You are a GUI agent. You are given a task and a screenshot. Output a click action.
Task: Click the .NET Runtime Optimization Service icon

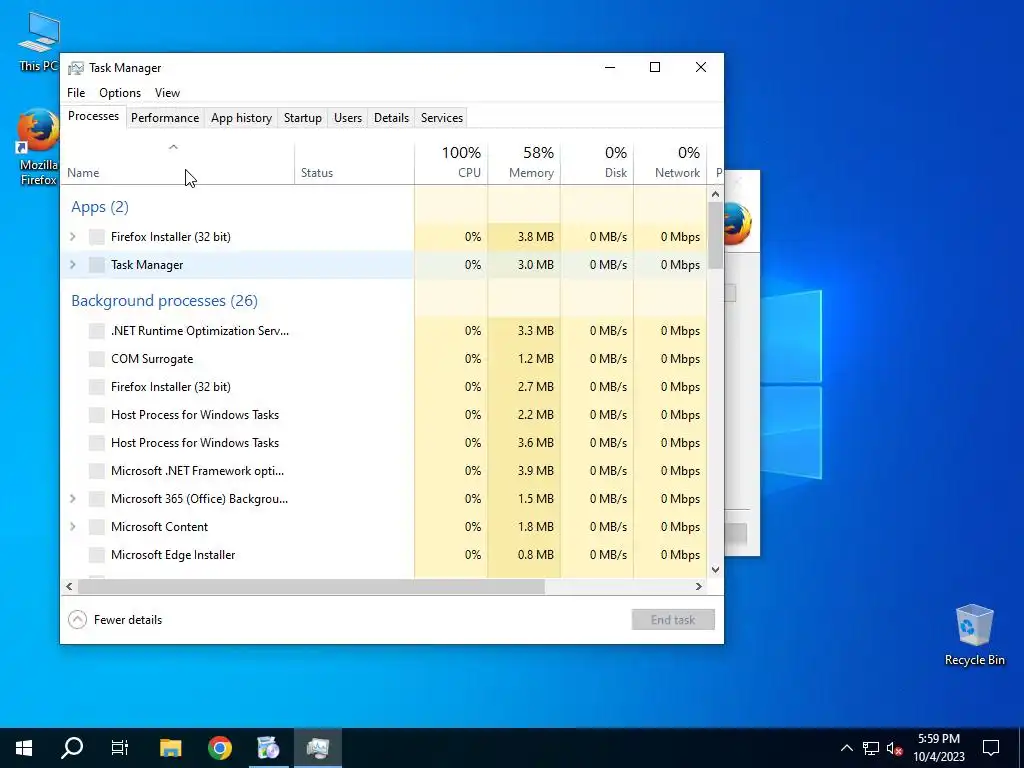click(97, 331)
